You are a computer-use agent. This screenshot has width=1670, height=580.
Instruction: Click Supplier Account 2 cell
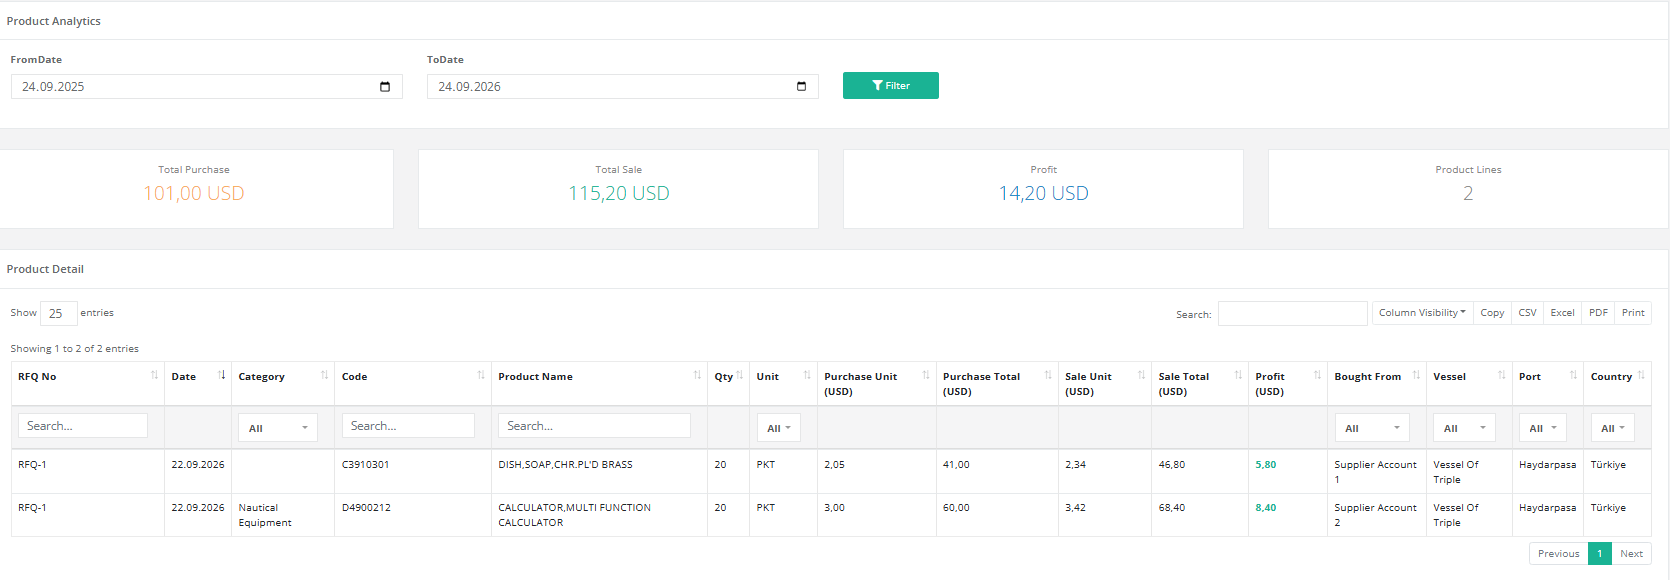point(1375,515)
